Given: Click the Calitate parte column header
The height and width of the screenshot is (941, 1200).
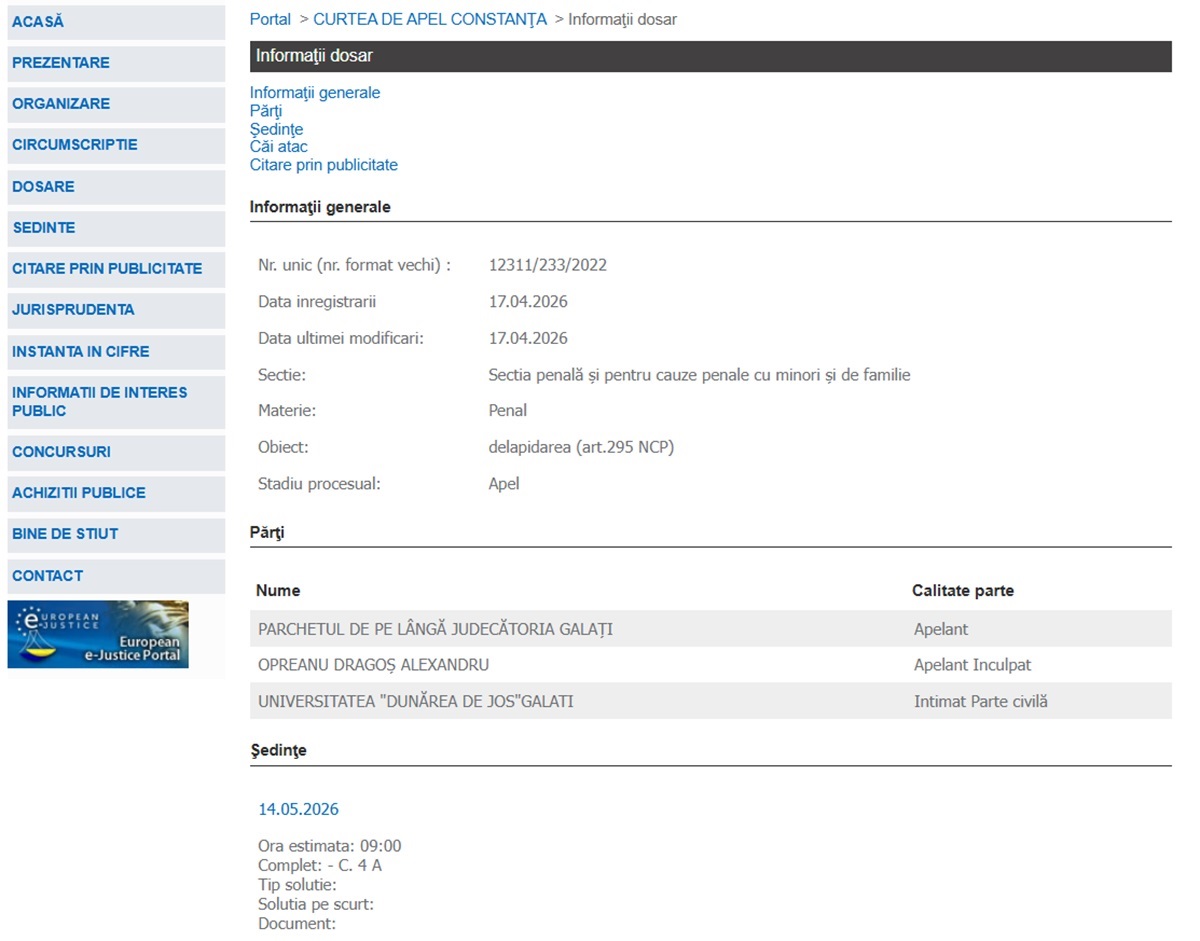Looking at the screenshot, I should point(963,591).
